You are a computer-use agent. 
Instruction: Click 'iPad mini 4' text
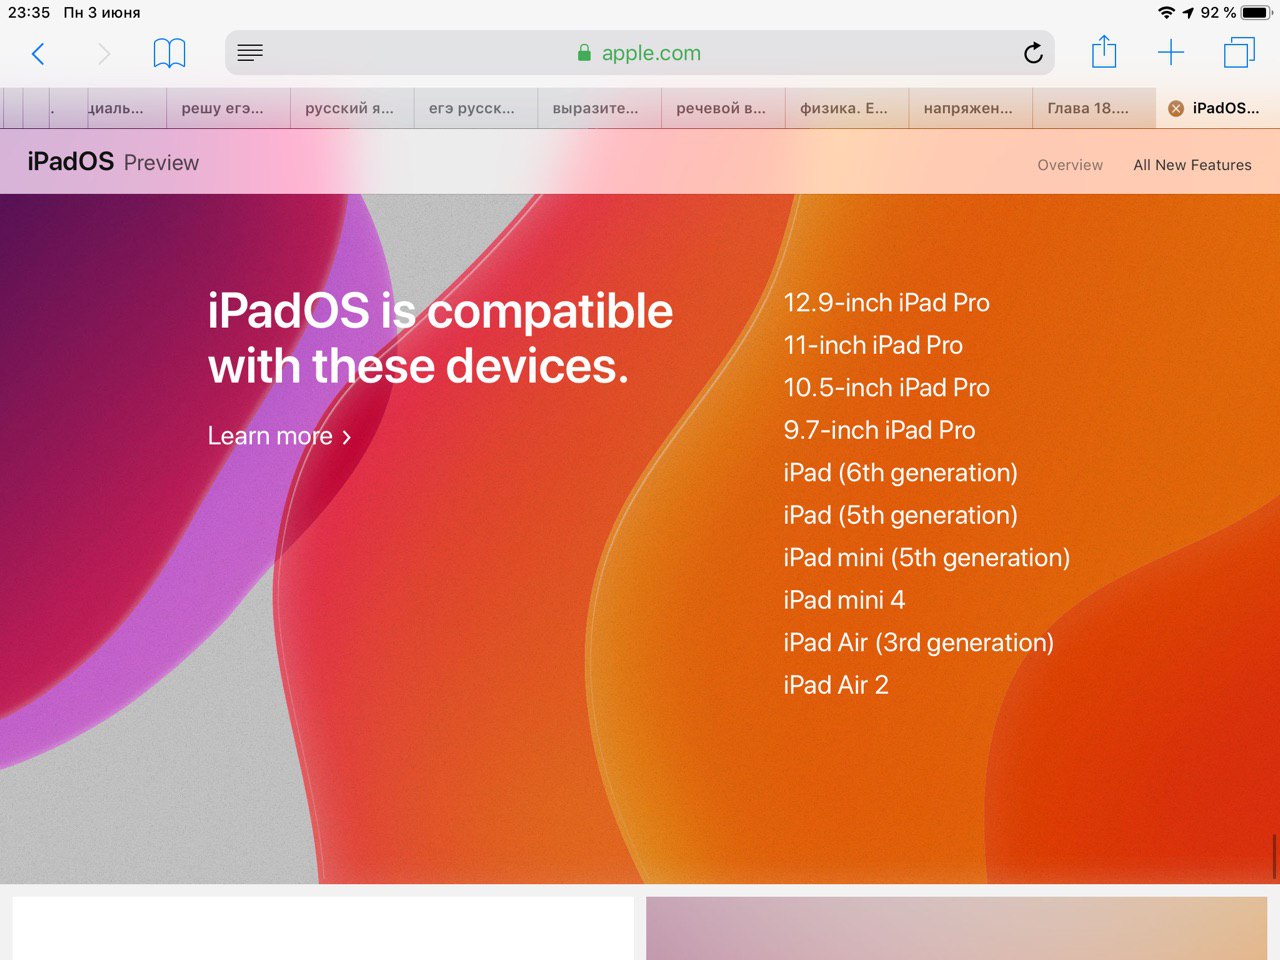click(844, 600)
